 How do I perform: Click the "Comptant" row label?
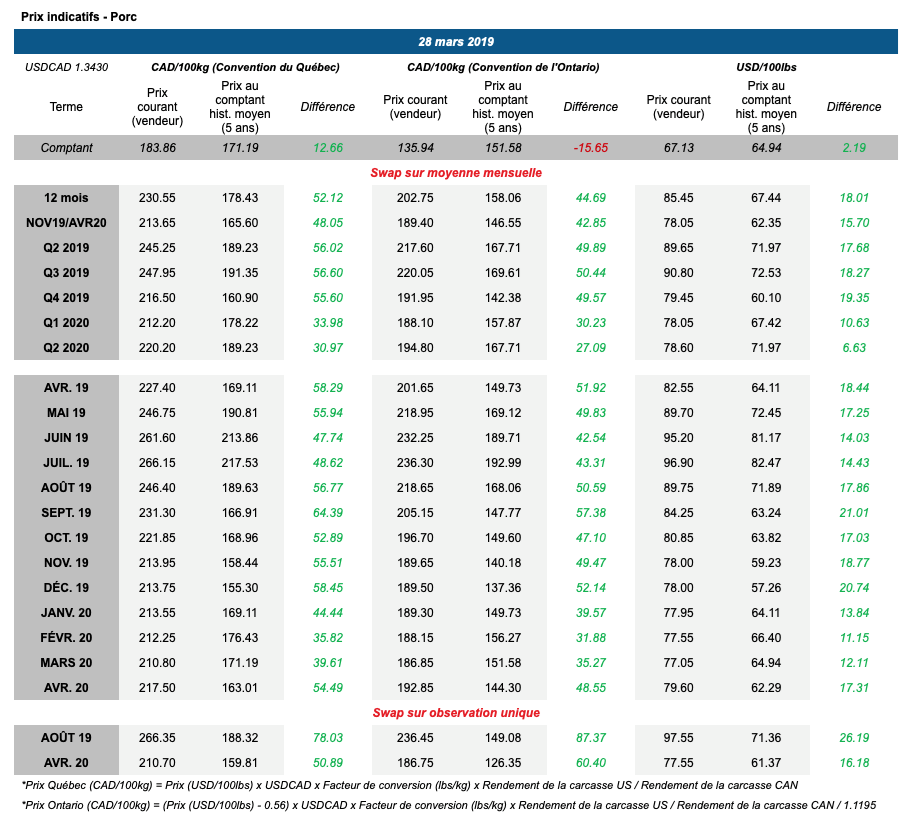tap(66, 148)
